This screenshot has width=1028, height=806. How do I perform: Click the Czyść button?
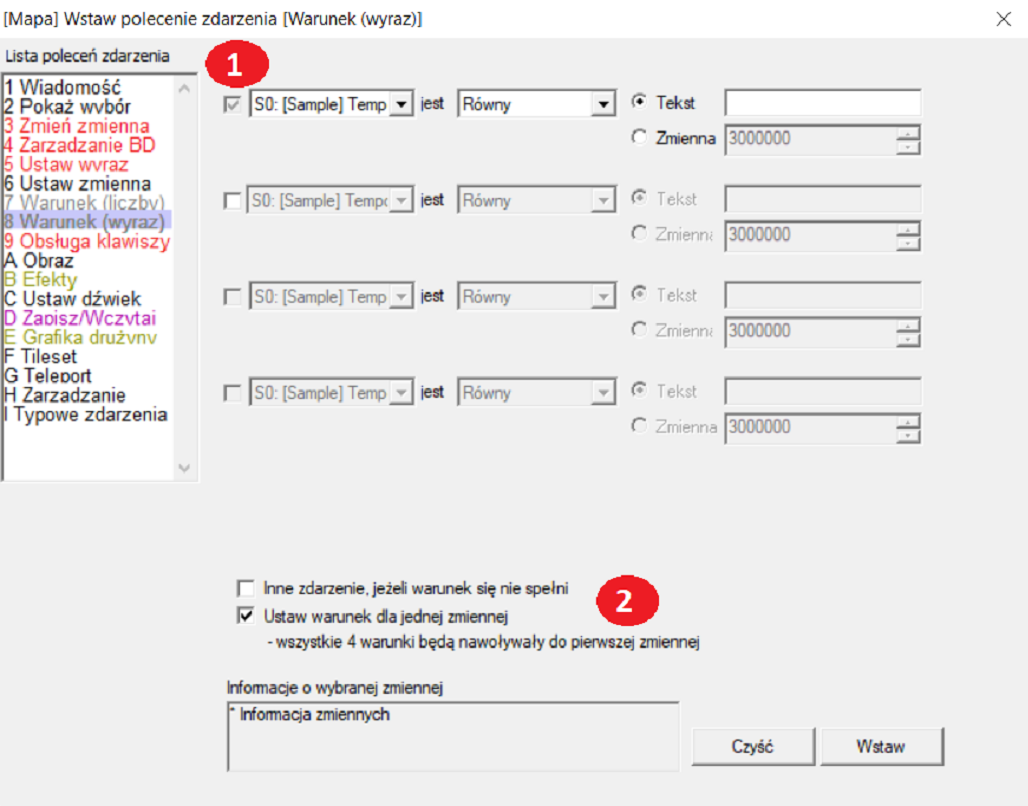point(752,746)
